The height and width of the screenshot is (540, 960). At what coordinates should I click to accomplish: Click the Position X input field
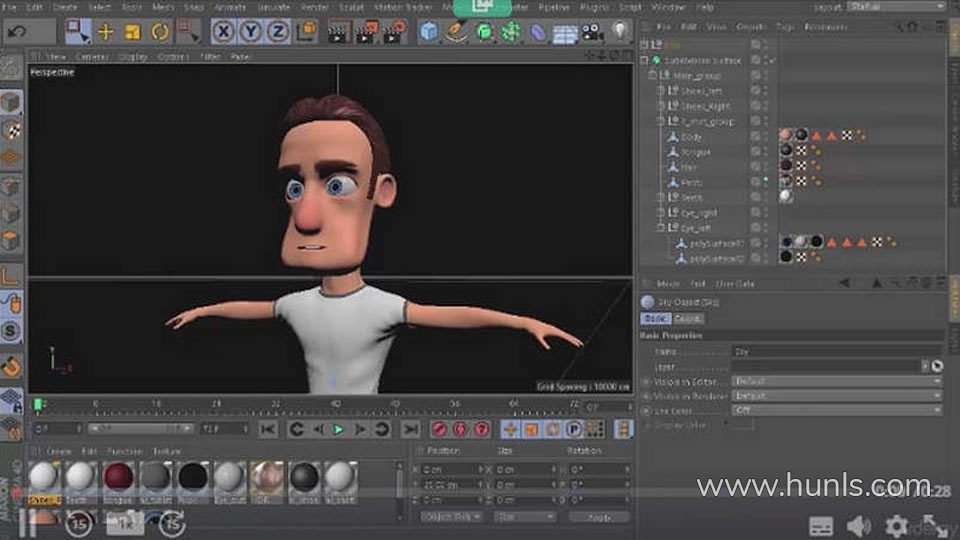[452, 470]
